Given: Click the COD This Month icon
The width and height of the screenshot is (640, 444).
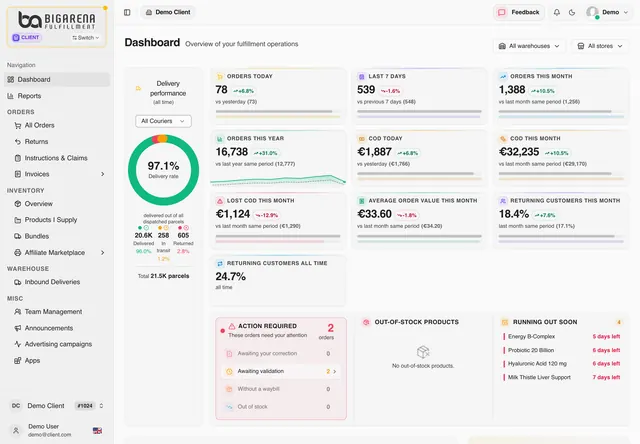Looking at the screenshot, I should click(x=503, y=139).
